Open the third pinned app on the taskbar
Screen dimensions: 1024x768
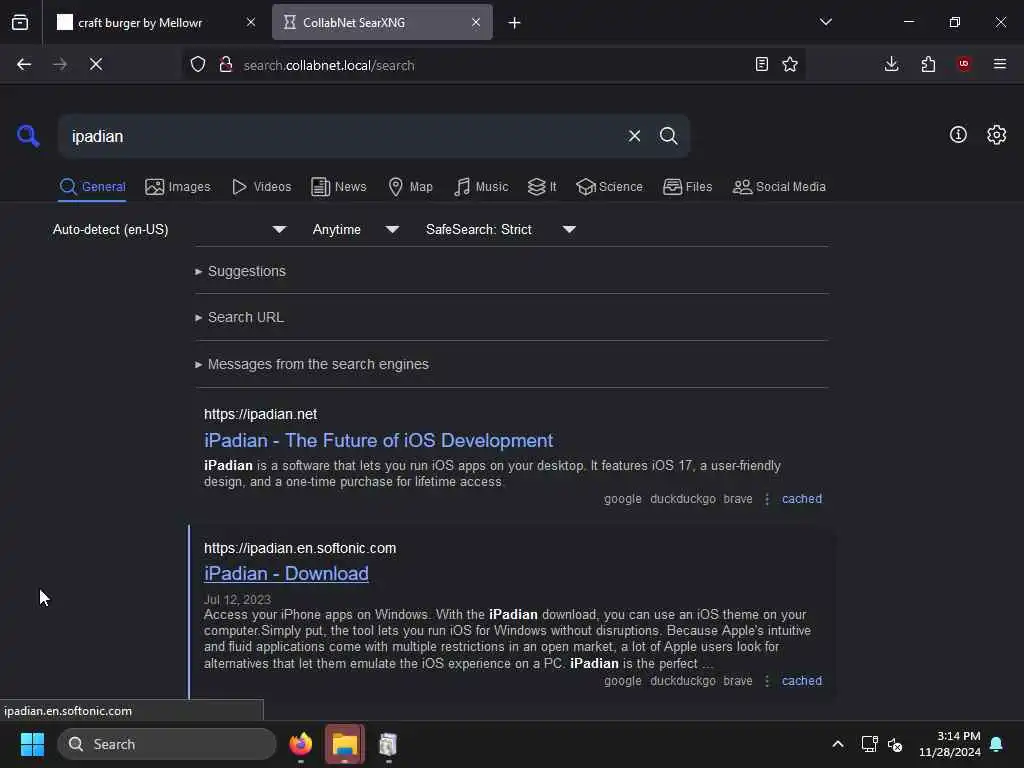click(x=388, y=744)
